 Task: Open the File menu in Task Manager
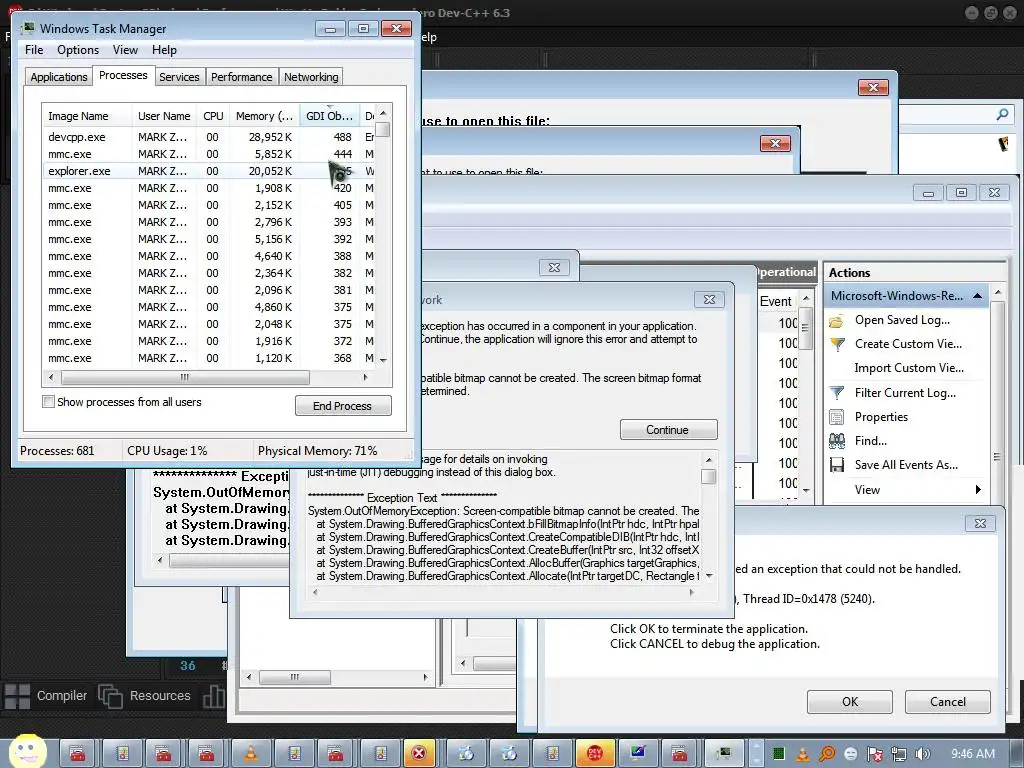34,50
